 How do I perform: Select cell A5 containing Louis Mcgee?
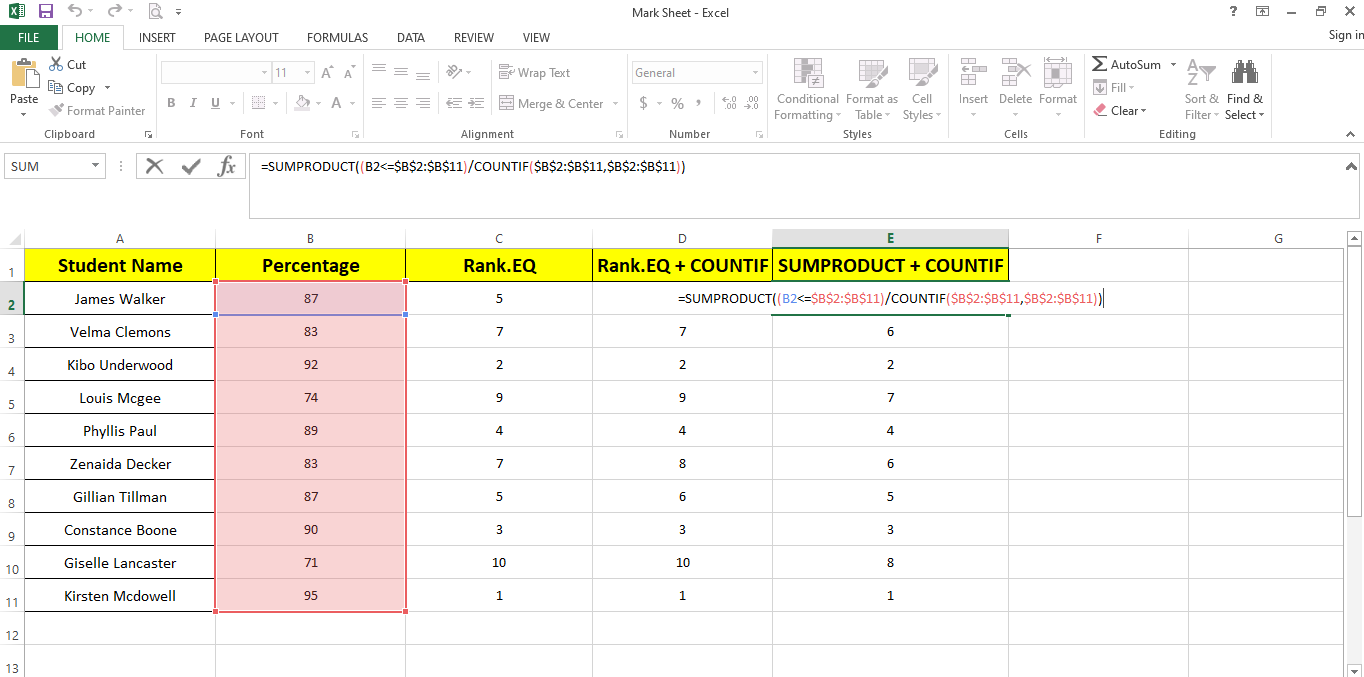coord(119,397)
